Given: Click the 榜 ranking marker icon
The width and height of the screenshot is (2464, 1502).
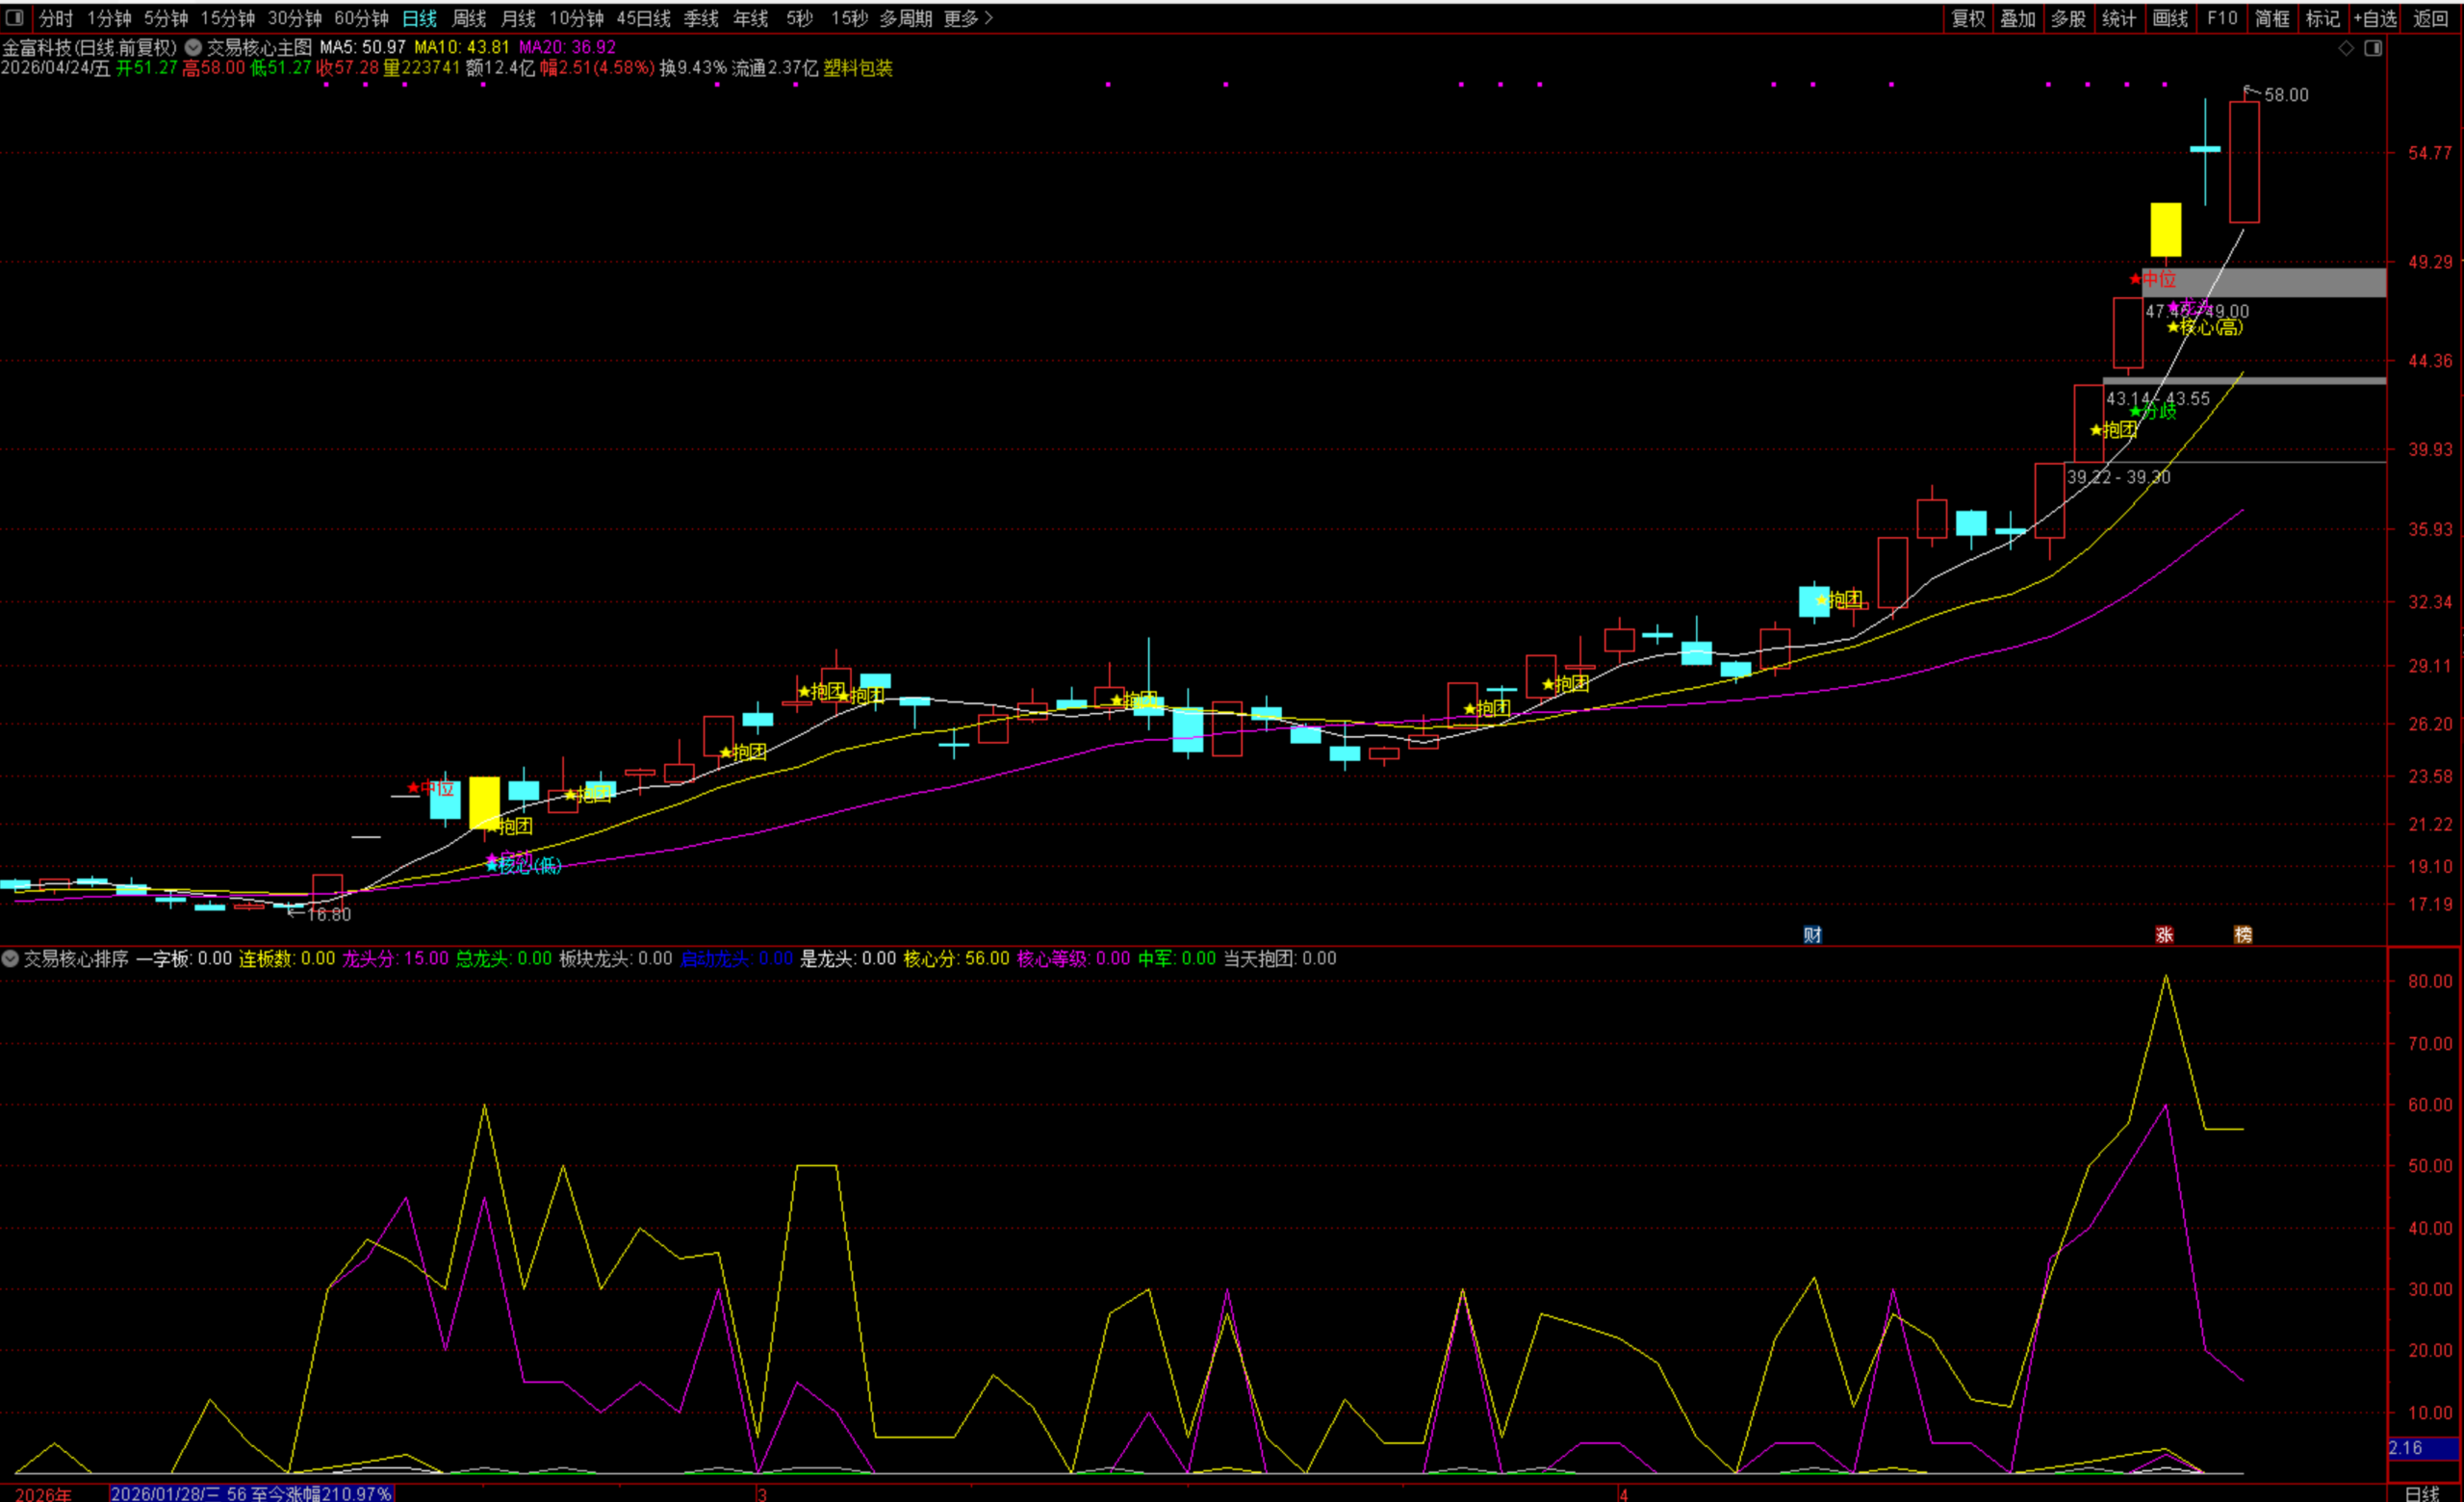Looking at the screenshot, I should tap(2243, 934).
